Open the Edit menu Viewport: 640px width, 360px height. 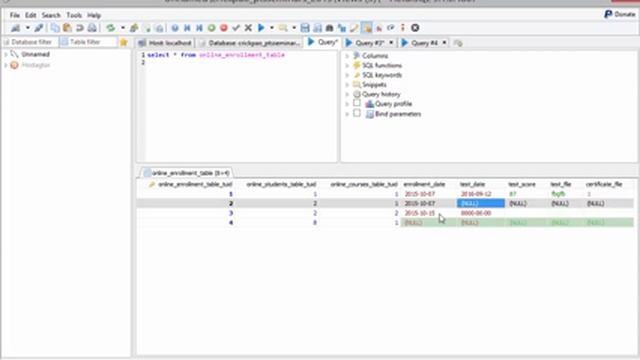(x=31, y=15)
